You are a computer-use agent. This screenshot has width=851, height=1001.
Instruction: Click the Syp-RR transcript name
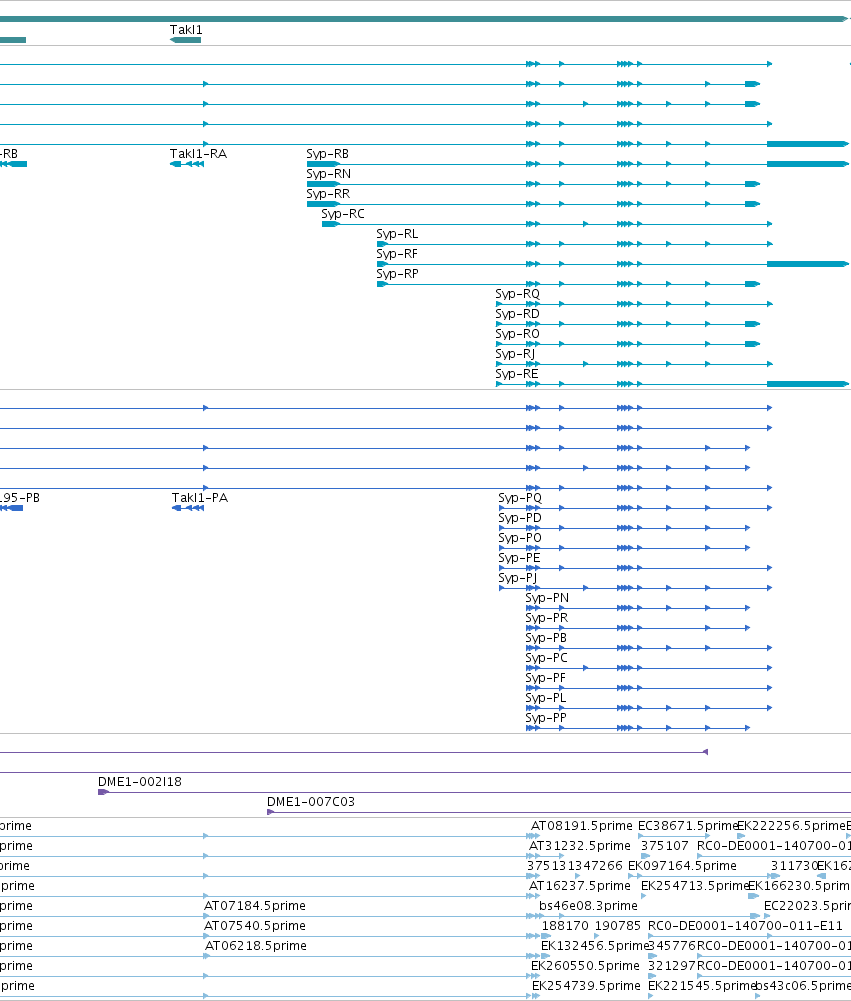328,193
